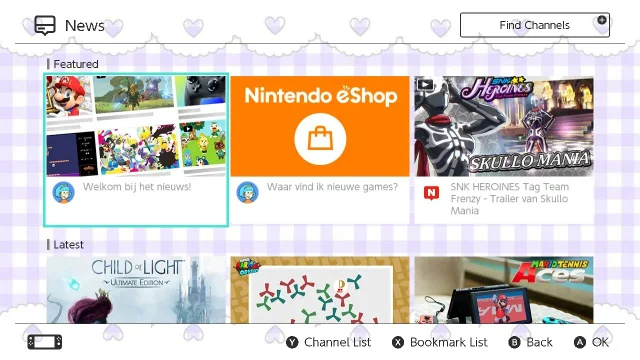Open the Child of Light Ultimate Edition article
640x360 pixels.
click(136, 290)
